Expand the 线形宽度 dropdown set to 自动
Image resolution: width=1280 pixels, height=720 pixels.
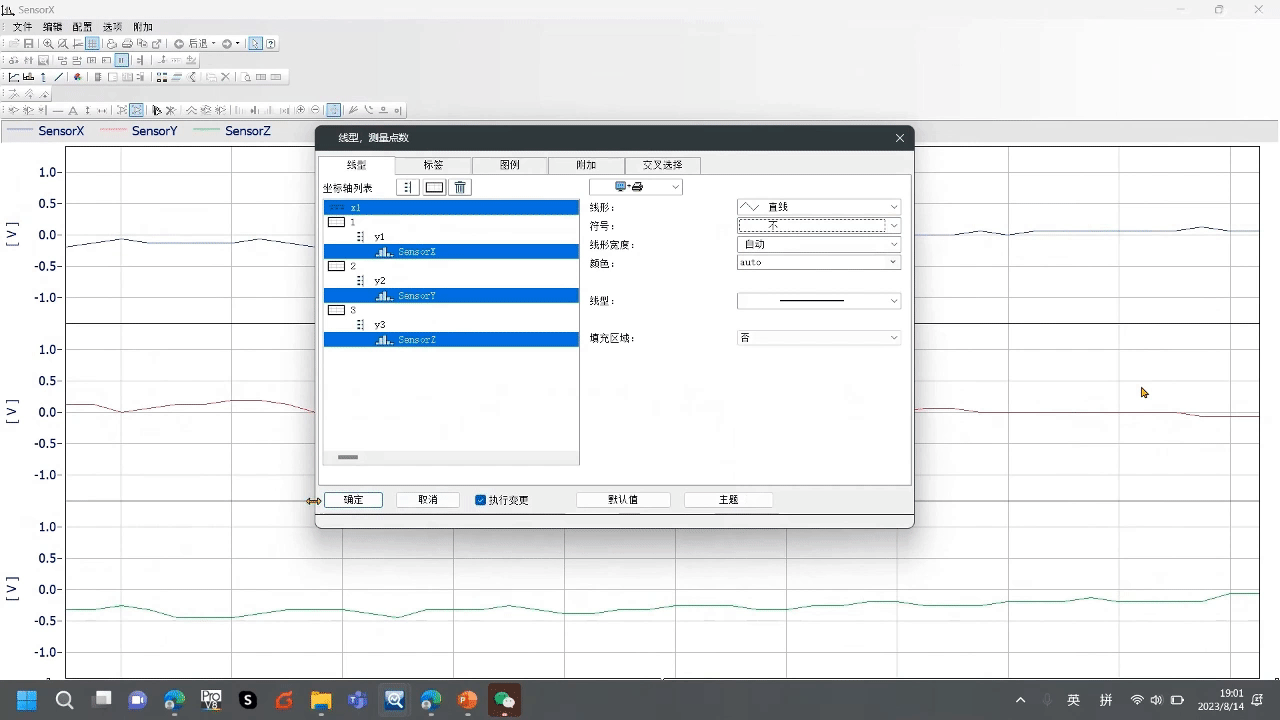(x=818, y=244)
